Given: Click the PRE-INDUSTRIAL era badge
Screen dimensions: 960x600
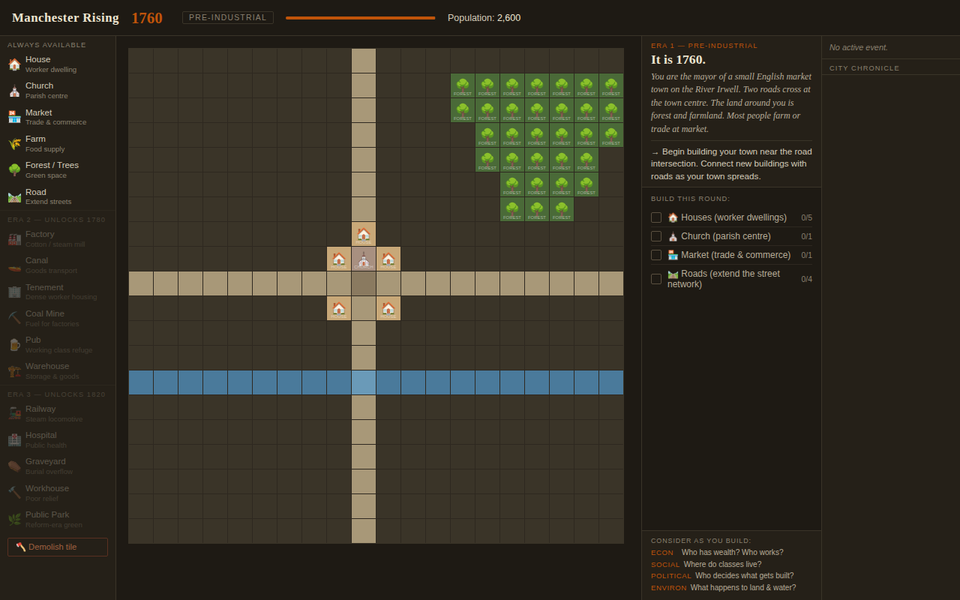Looking at the screenshot, I should (228, 18).
